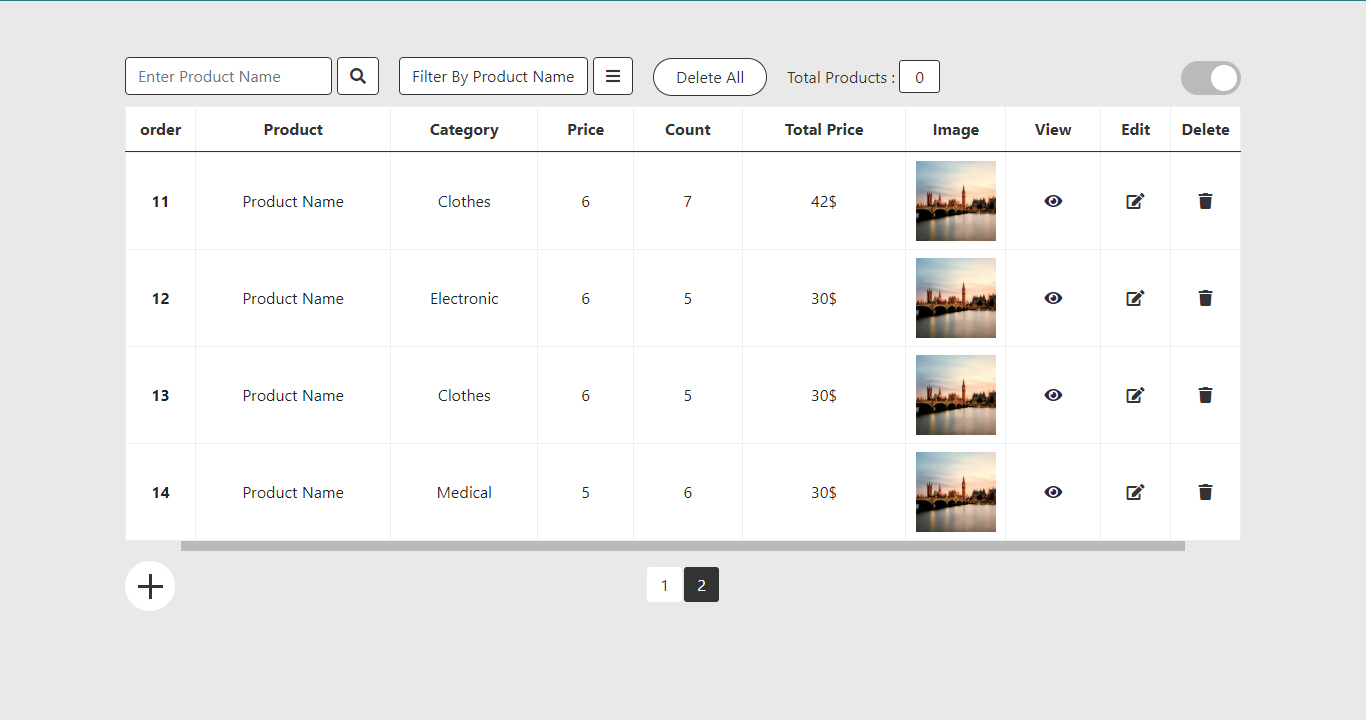The width and height of the screenshot is (1366, 720).
Task: Select page 2 in pagination
Action: [701, 585]
